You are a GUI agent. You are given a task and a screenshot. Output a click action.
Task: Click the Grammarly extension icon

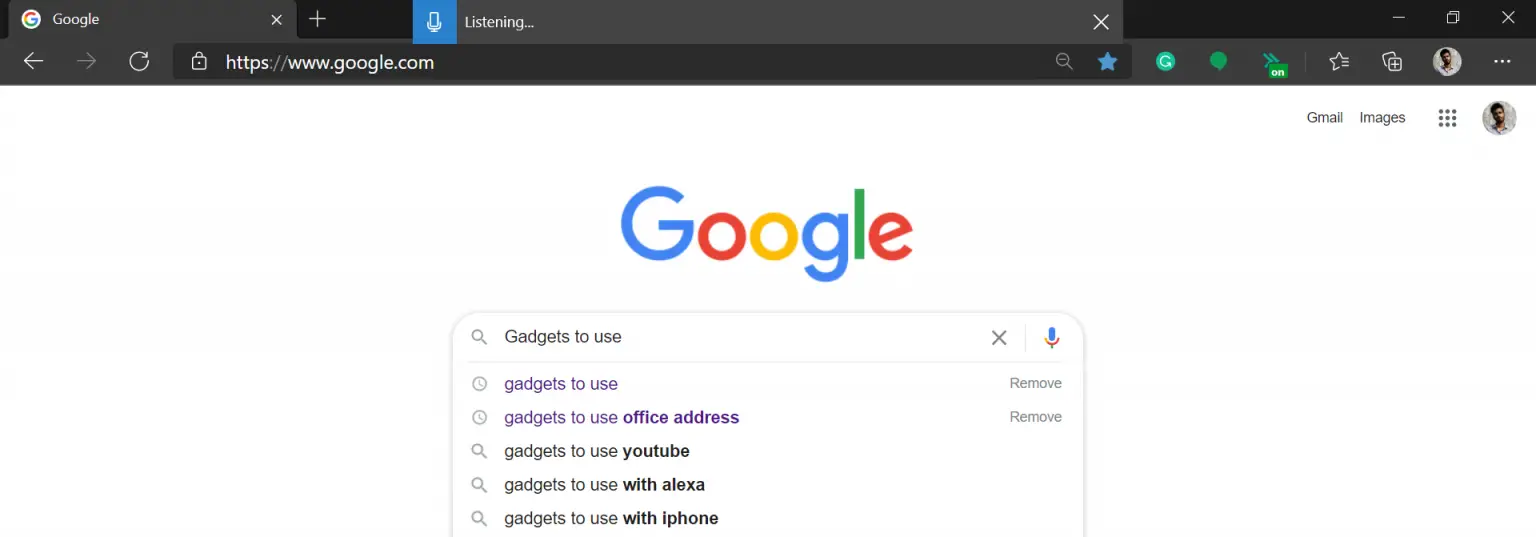tap(1165, 62)
